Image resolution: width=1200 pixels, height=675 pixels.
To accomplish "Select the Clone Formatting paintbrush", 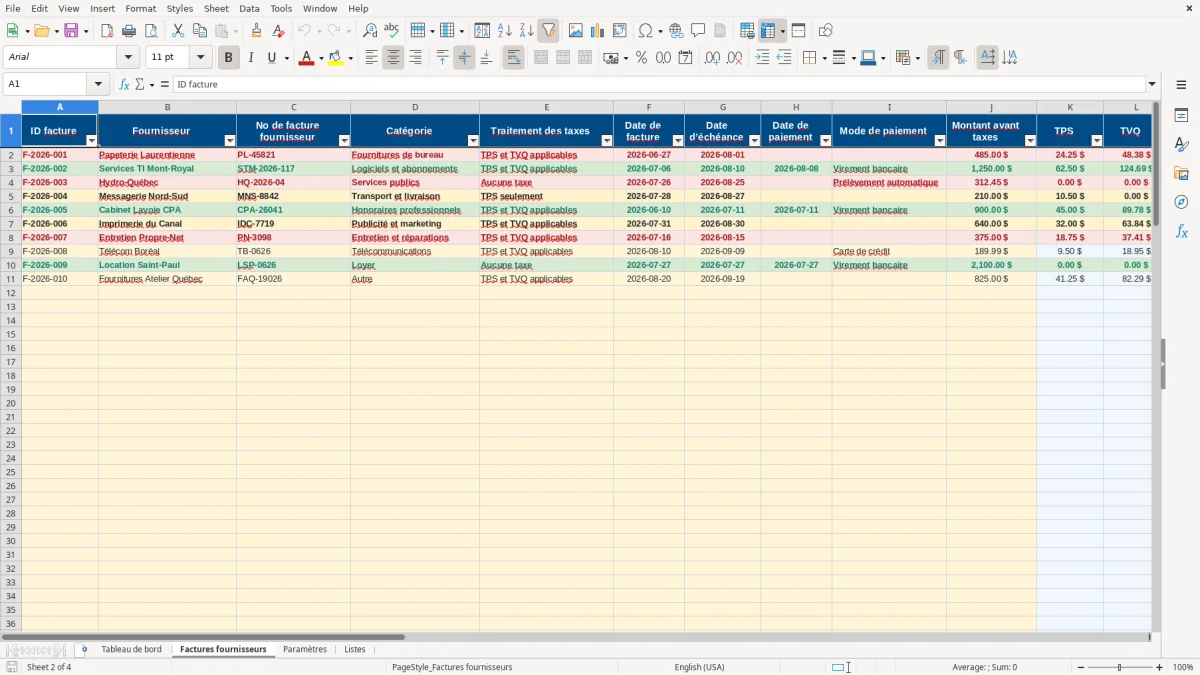I will point(257,31).
